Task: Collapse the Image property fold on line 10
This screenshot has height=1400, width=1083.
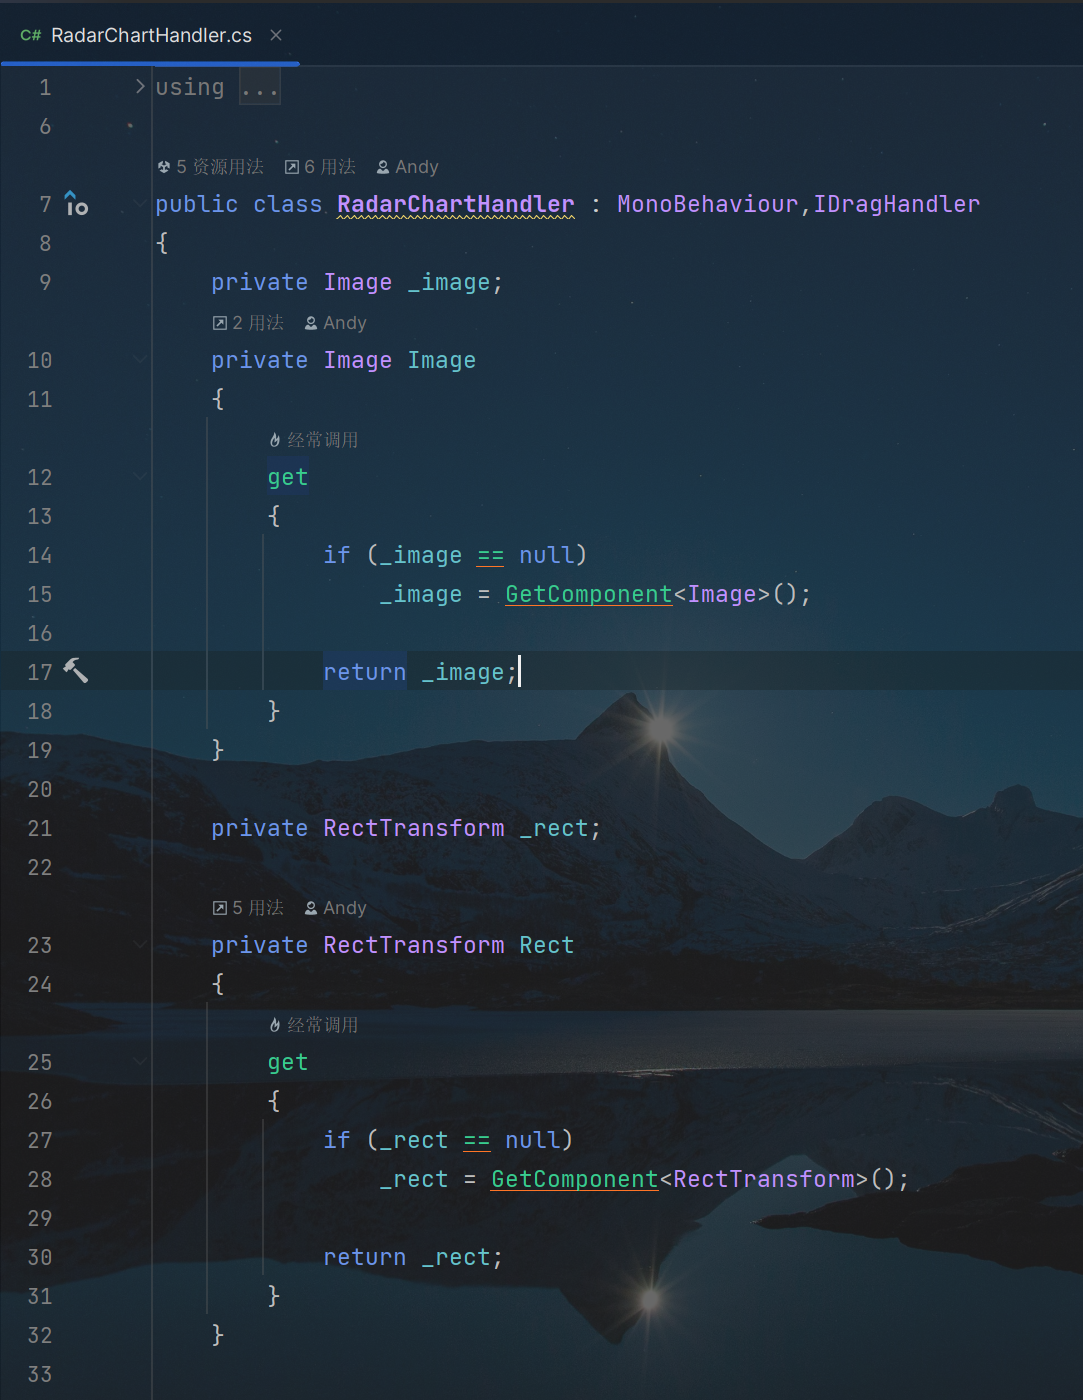Action: click(140, 360)
